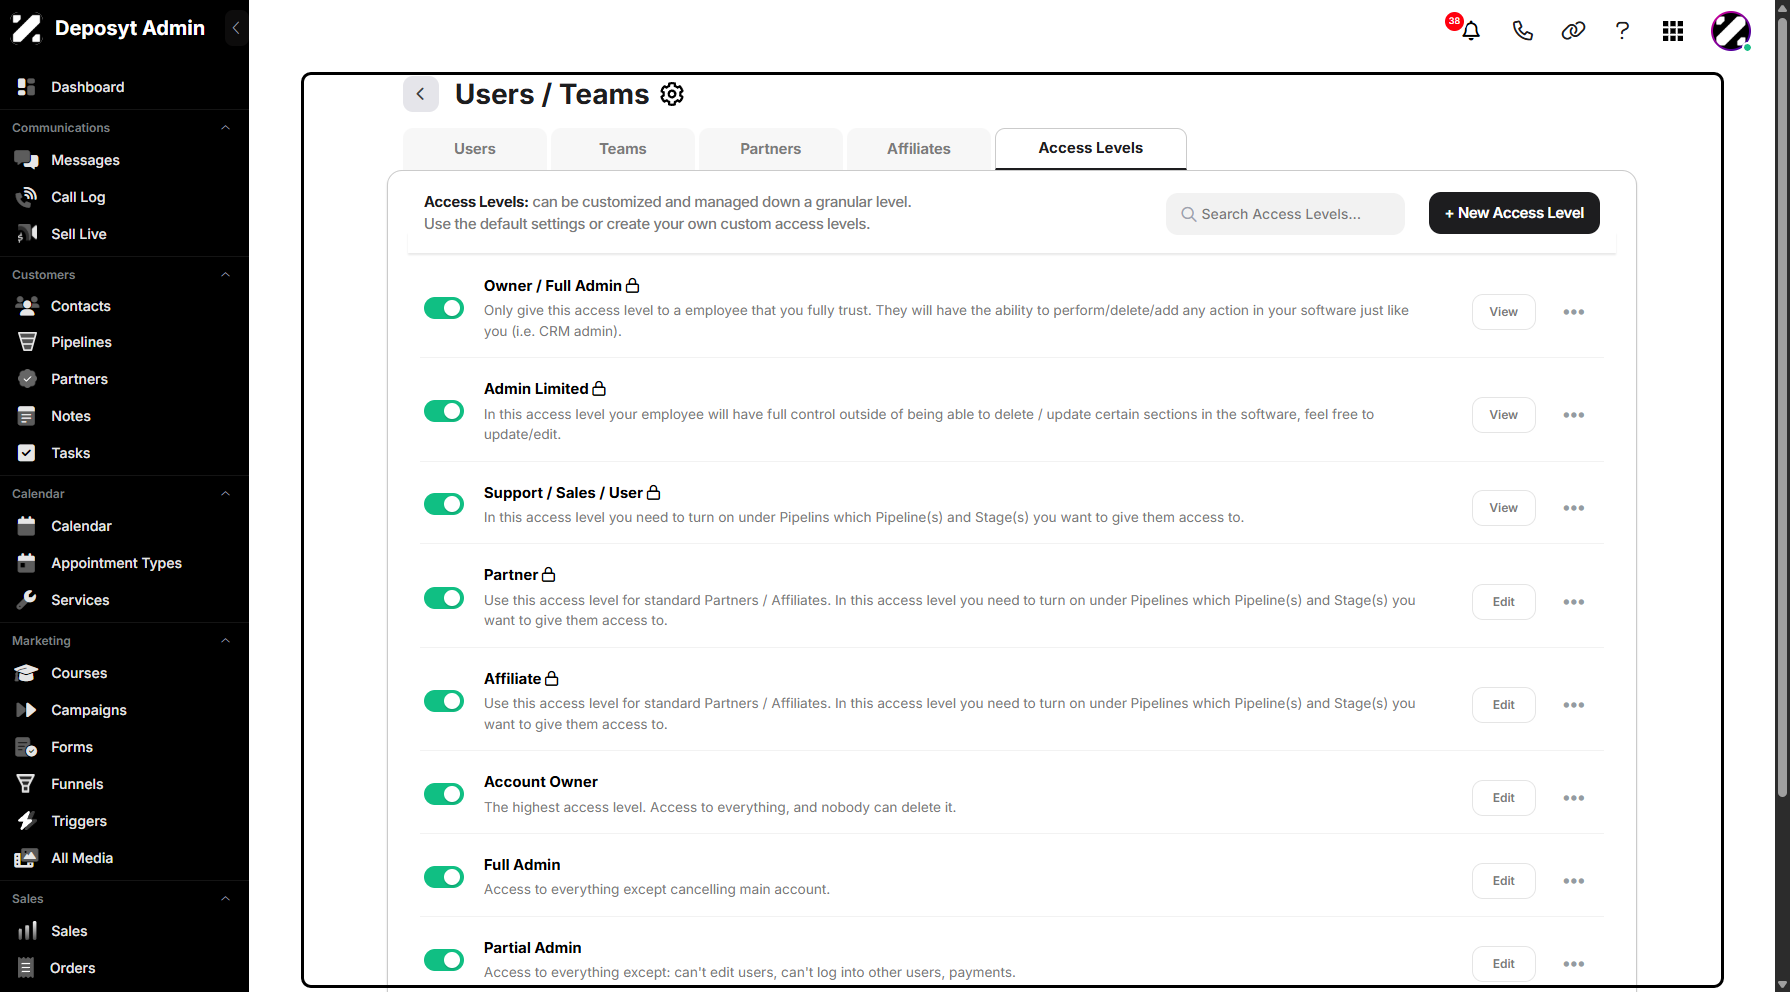Collapse the Customers sidebar section
The height and width of the screenshot is (992, 1790).
(225, 275)
